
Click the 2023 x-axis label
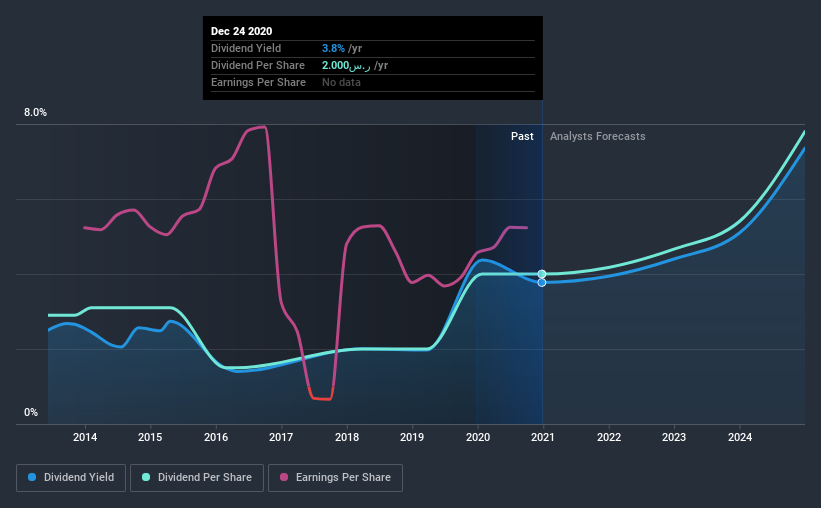(674, 437)
